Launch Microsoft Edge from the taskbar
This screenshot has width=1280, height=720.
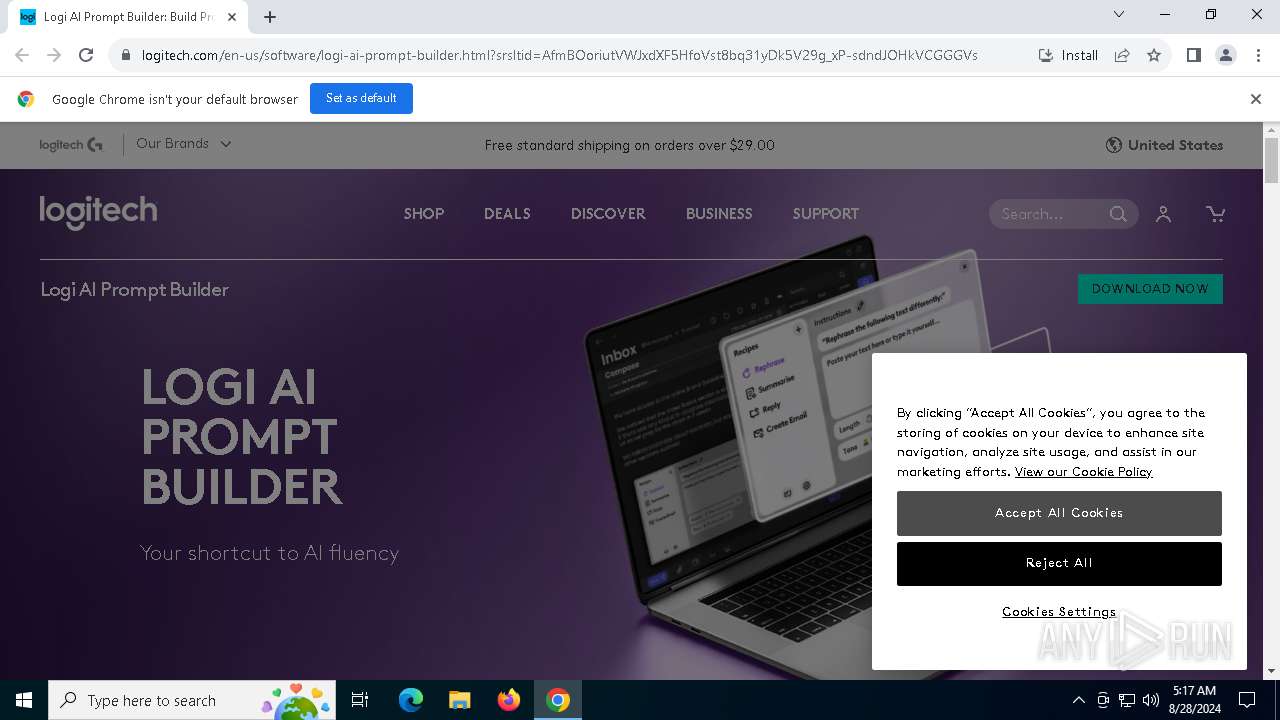click(411, 700)
